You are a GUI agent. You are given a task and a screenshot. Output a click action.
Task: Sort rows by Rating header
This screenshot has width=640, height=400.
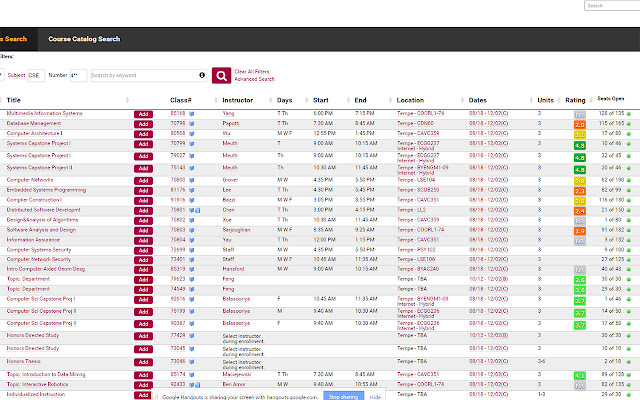coord(575,100)
